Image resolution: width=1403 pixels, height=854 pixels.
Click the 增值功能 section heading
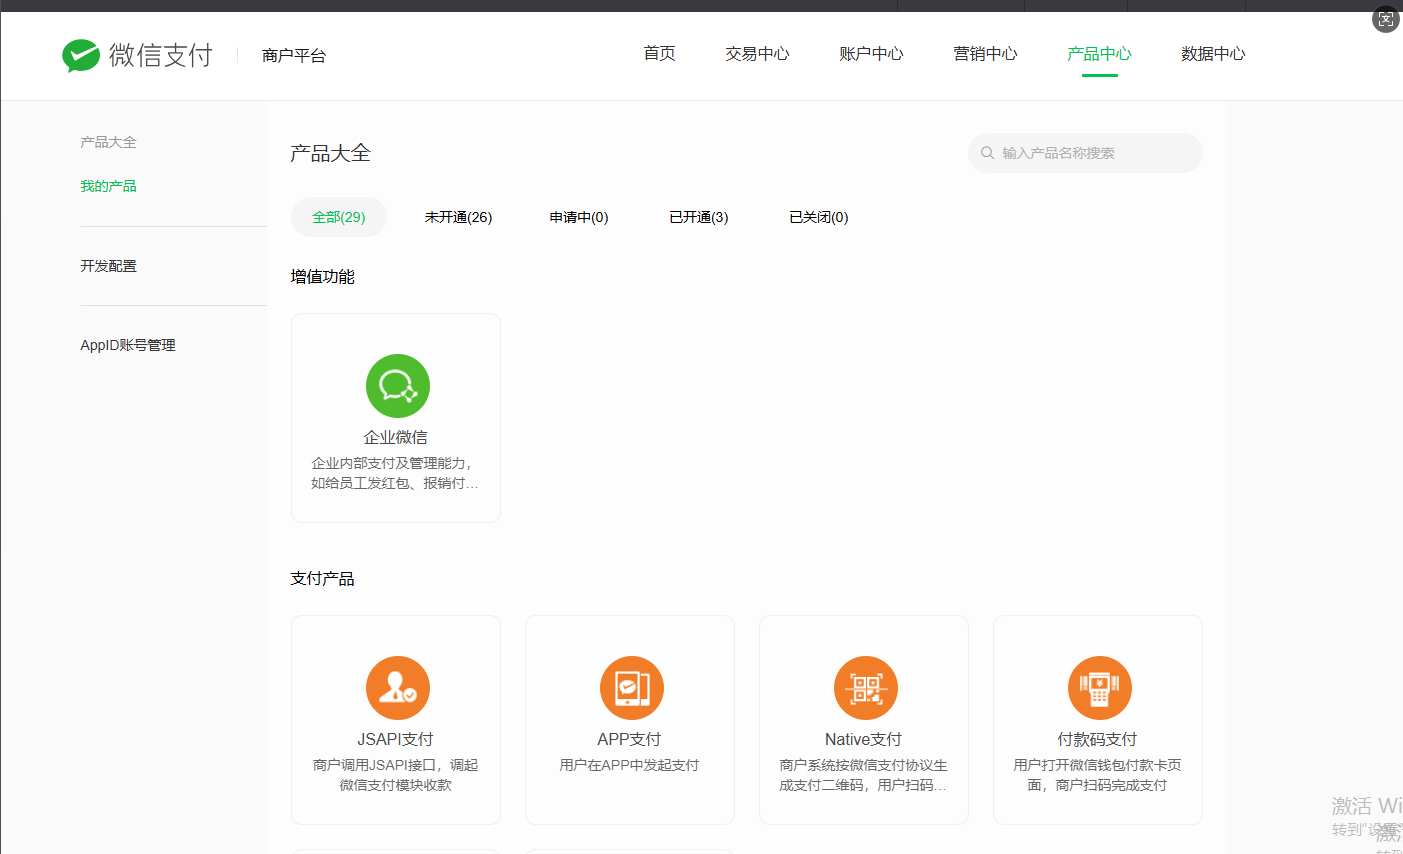pos(323,277)
